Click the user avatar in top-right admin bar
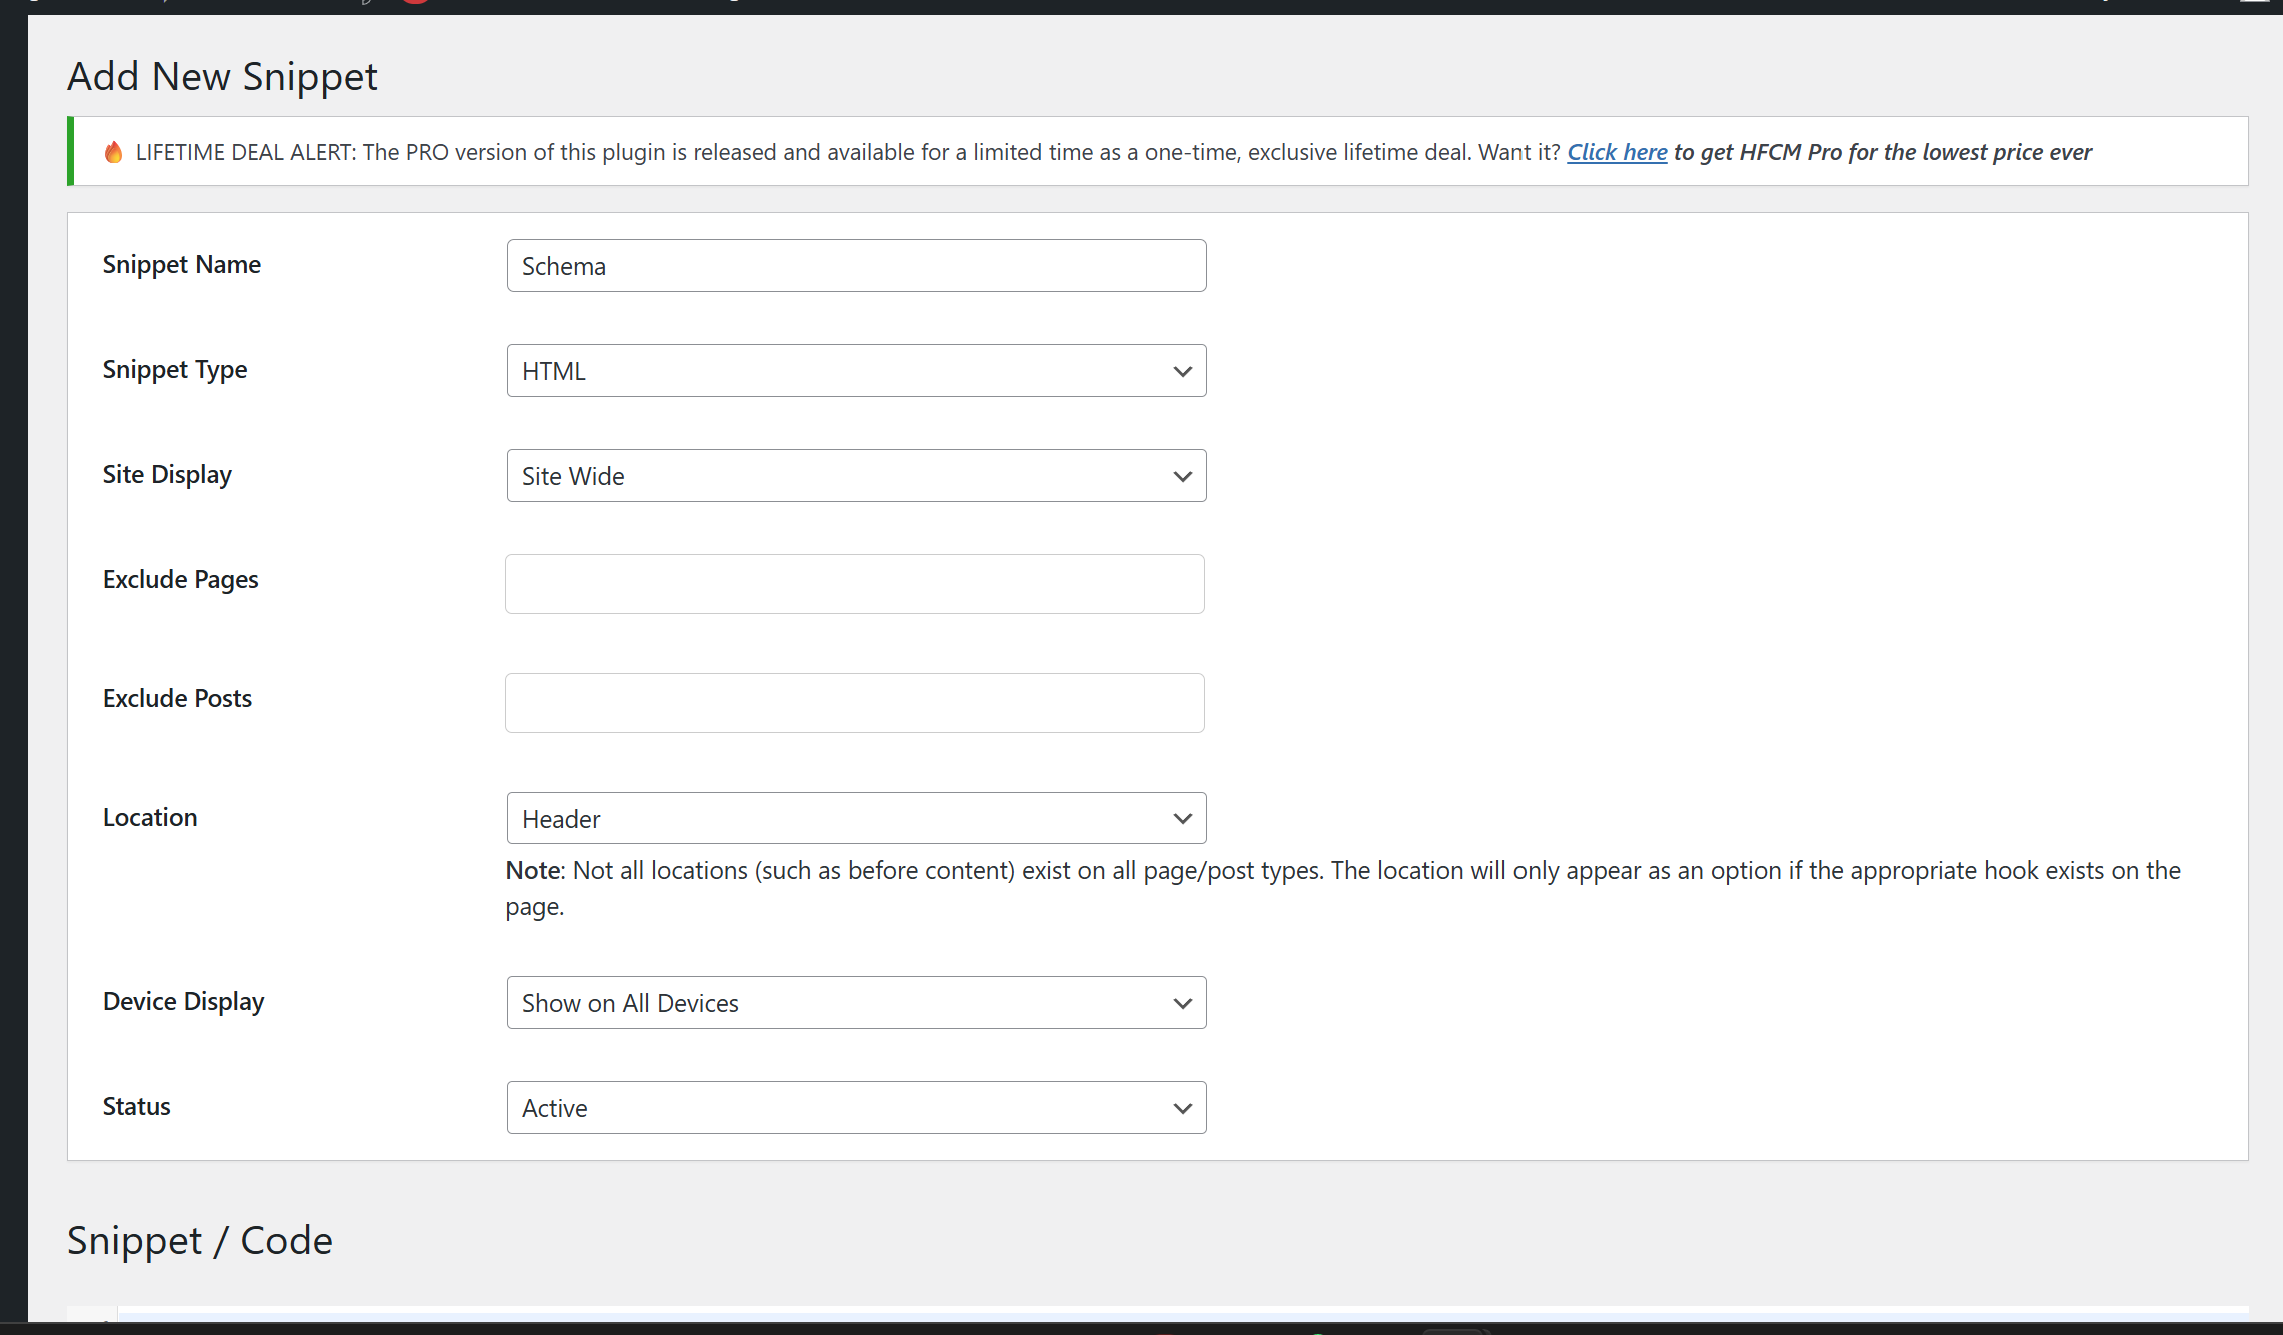 tap(2261, 4)
